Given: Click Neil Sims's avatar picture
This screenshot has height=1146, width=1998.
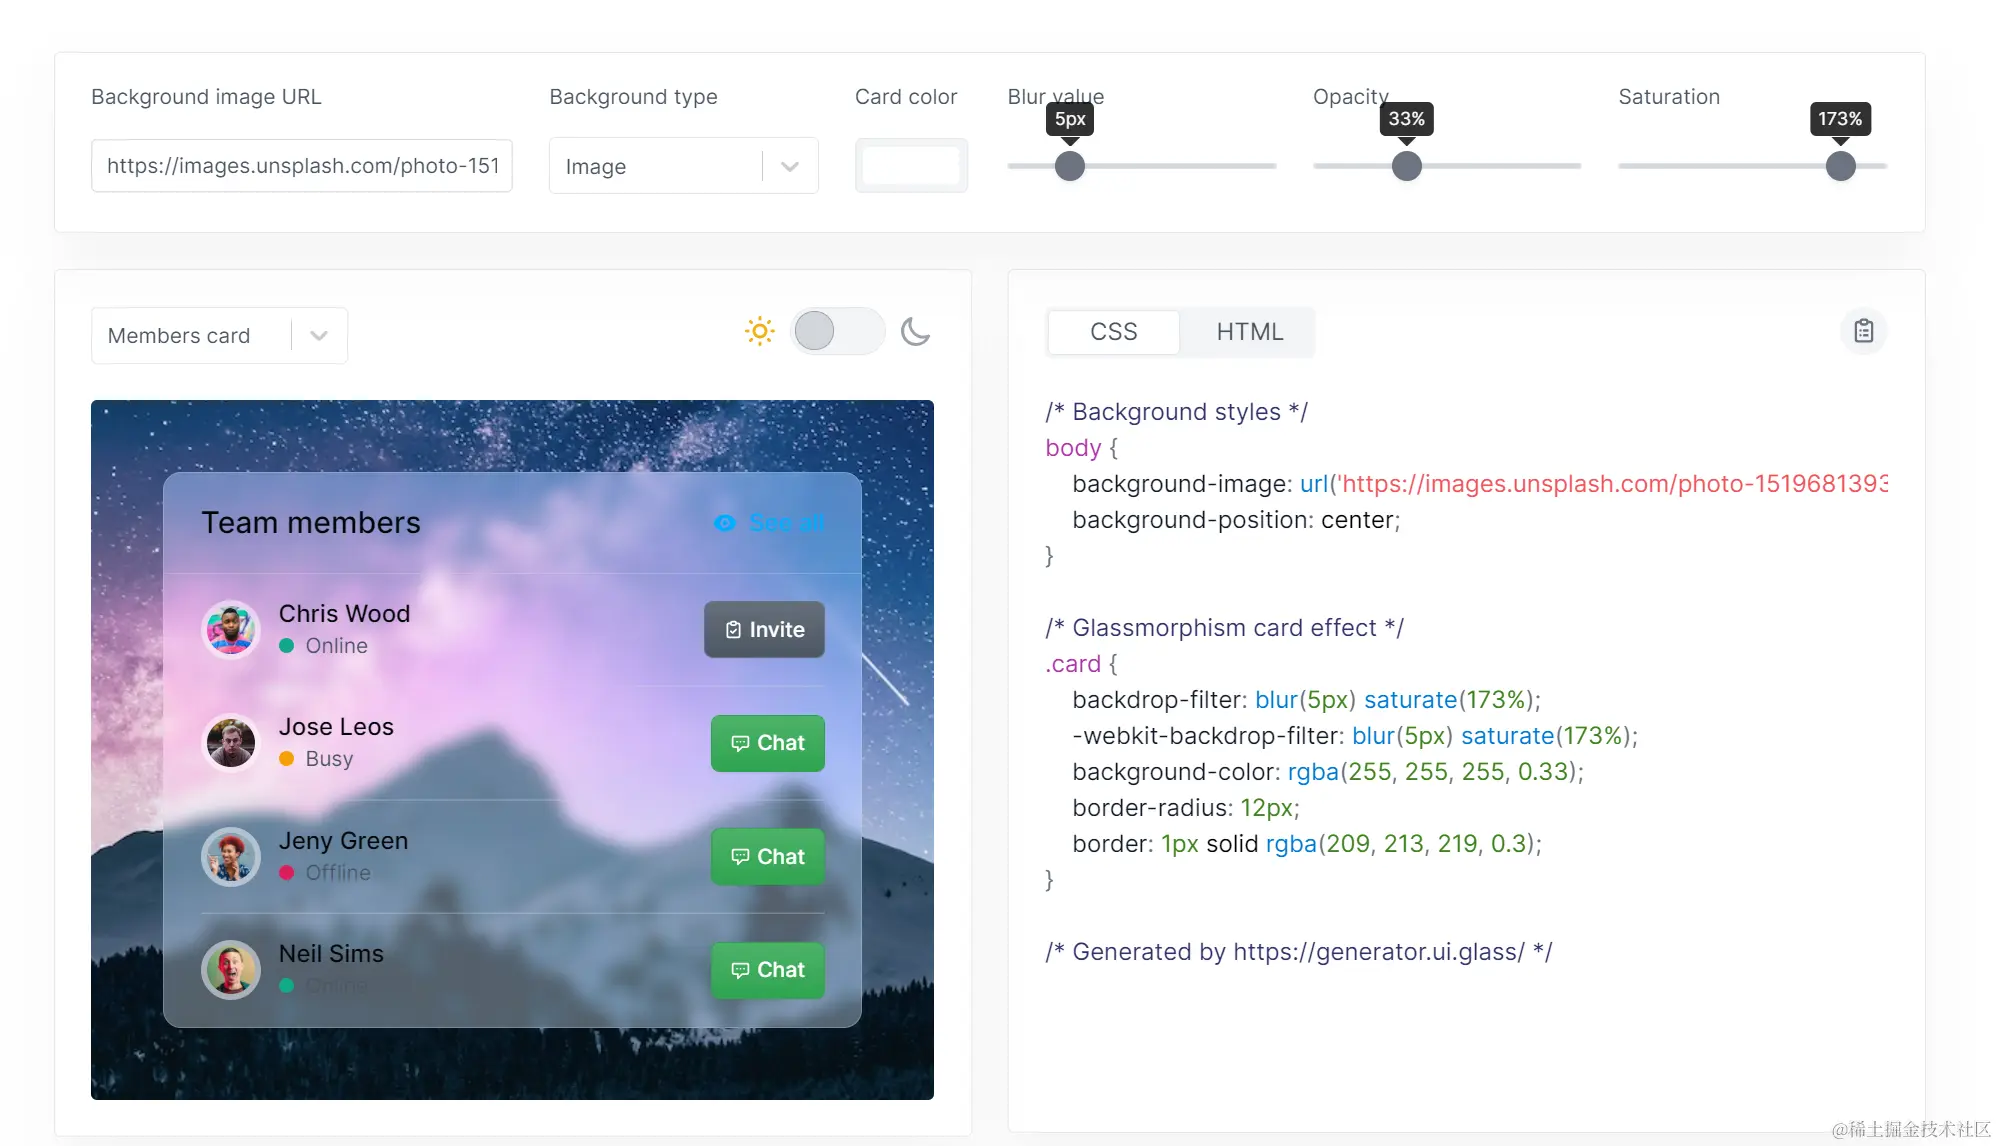Looking at the screenshot, I should click(231, 970).
